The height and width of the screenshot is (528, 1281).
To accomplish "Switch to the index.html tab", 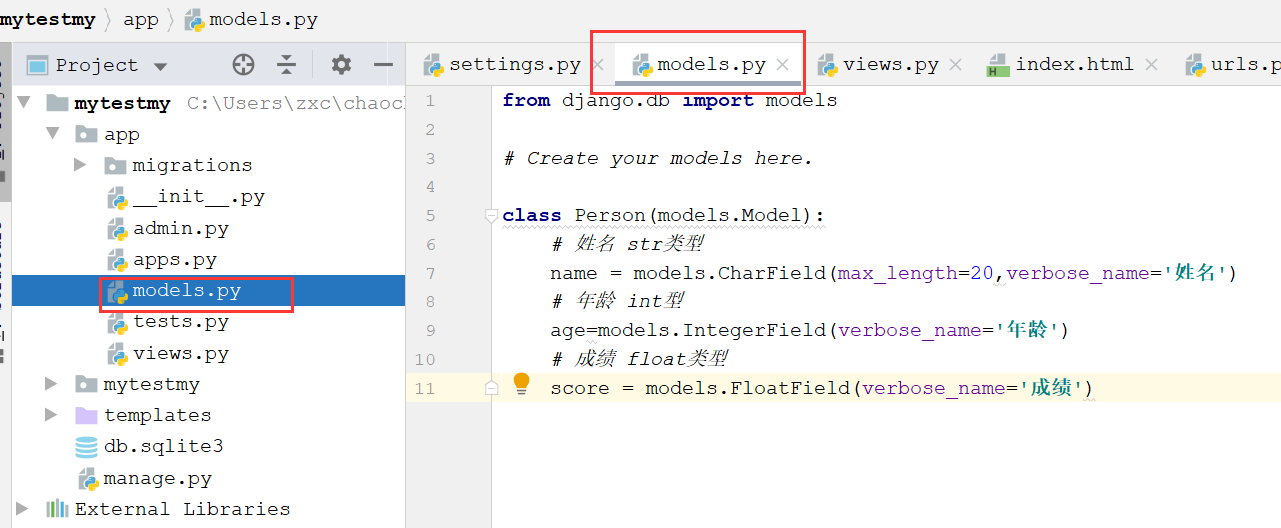I will pyautogui.click(x=1074, y=65).
